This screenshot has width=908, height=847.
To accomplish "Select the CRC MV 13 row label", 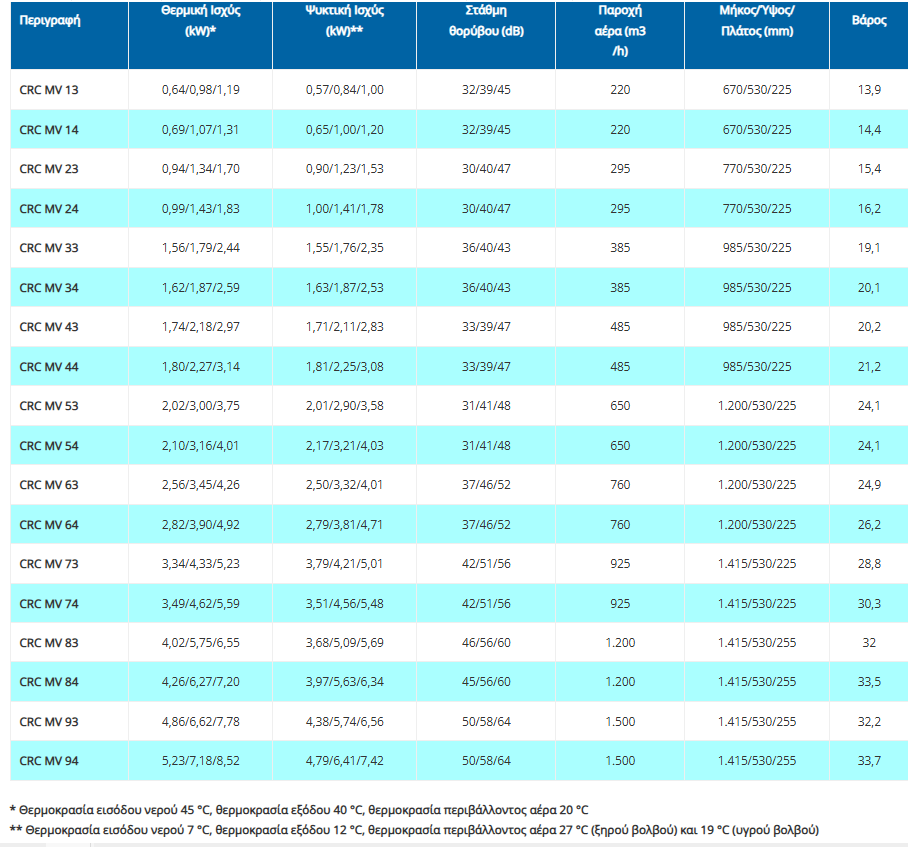I will click(48, 90).
